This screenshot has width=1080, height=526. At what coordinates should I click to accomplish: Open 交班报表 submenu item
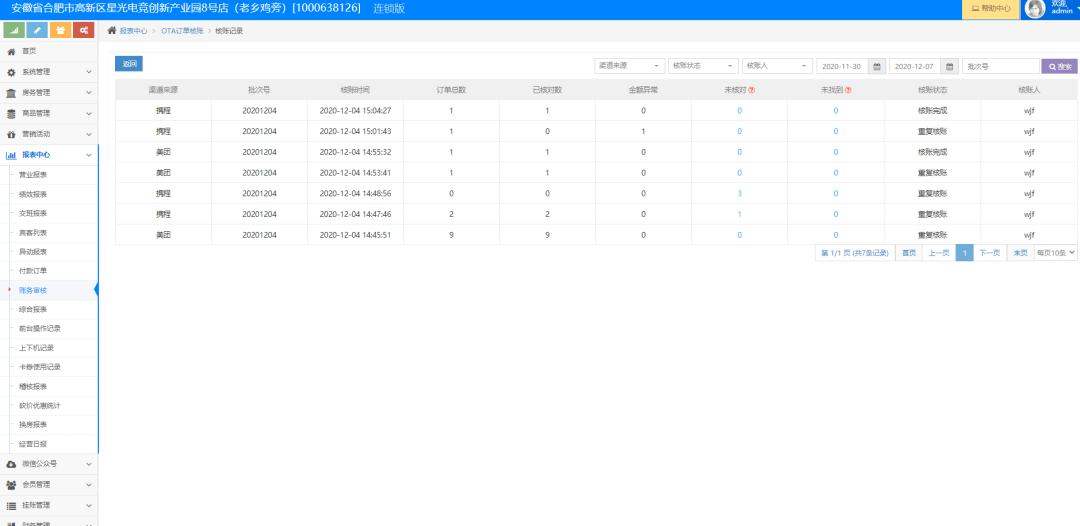[x=33, y=213]
